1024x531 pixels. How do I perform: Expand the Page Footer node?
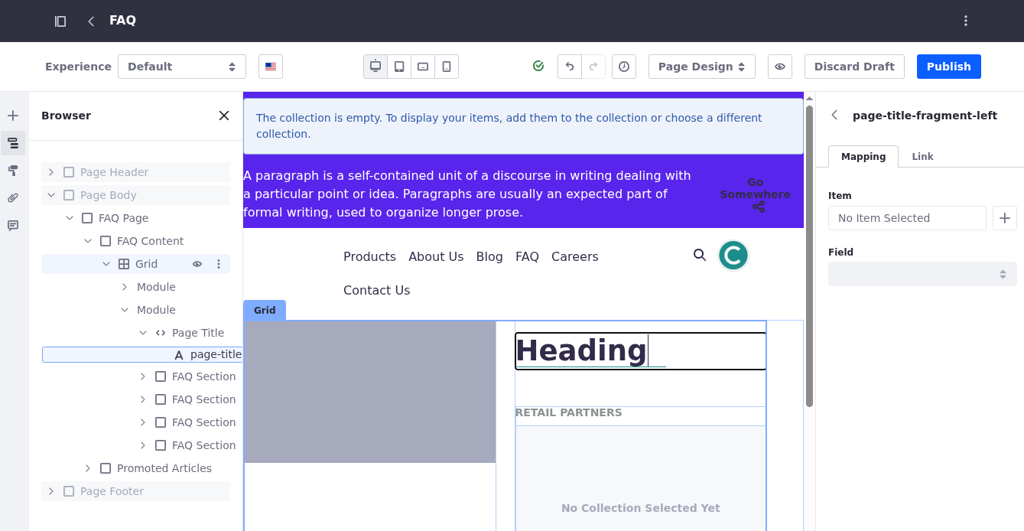click(x=51, y=491)
